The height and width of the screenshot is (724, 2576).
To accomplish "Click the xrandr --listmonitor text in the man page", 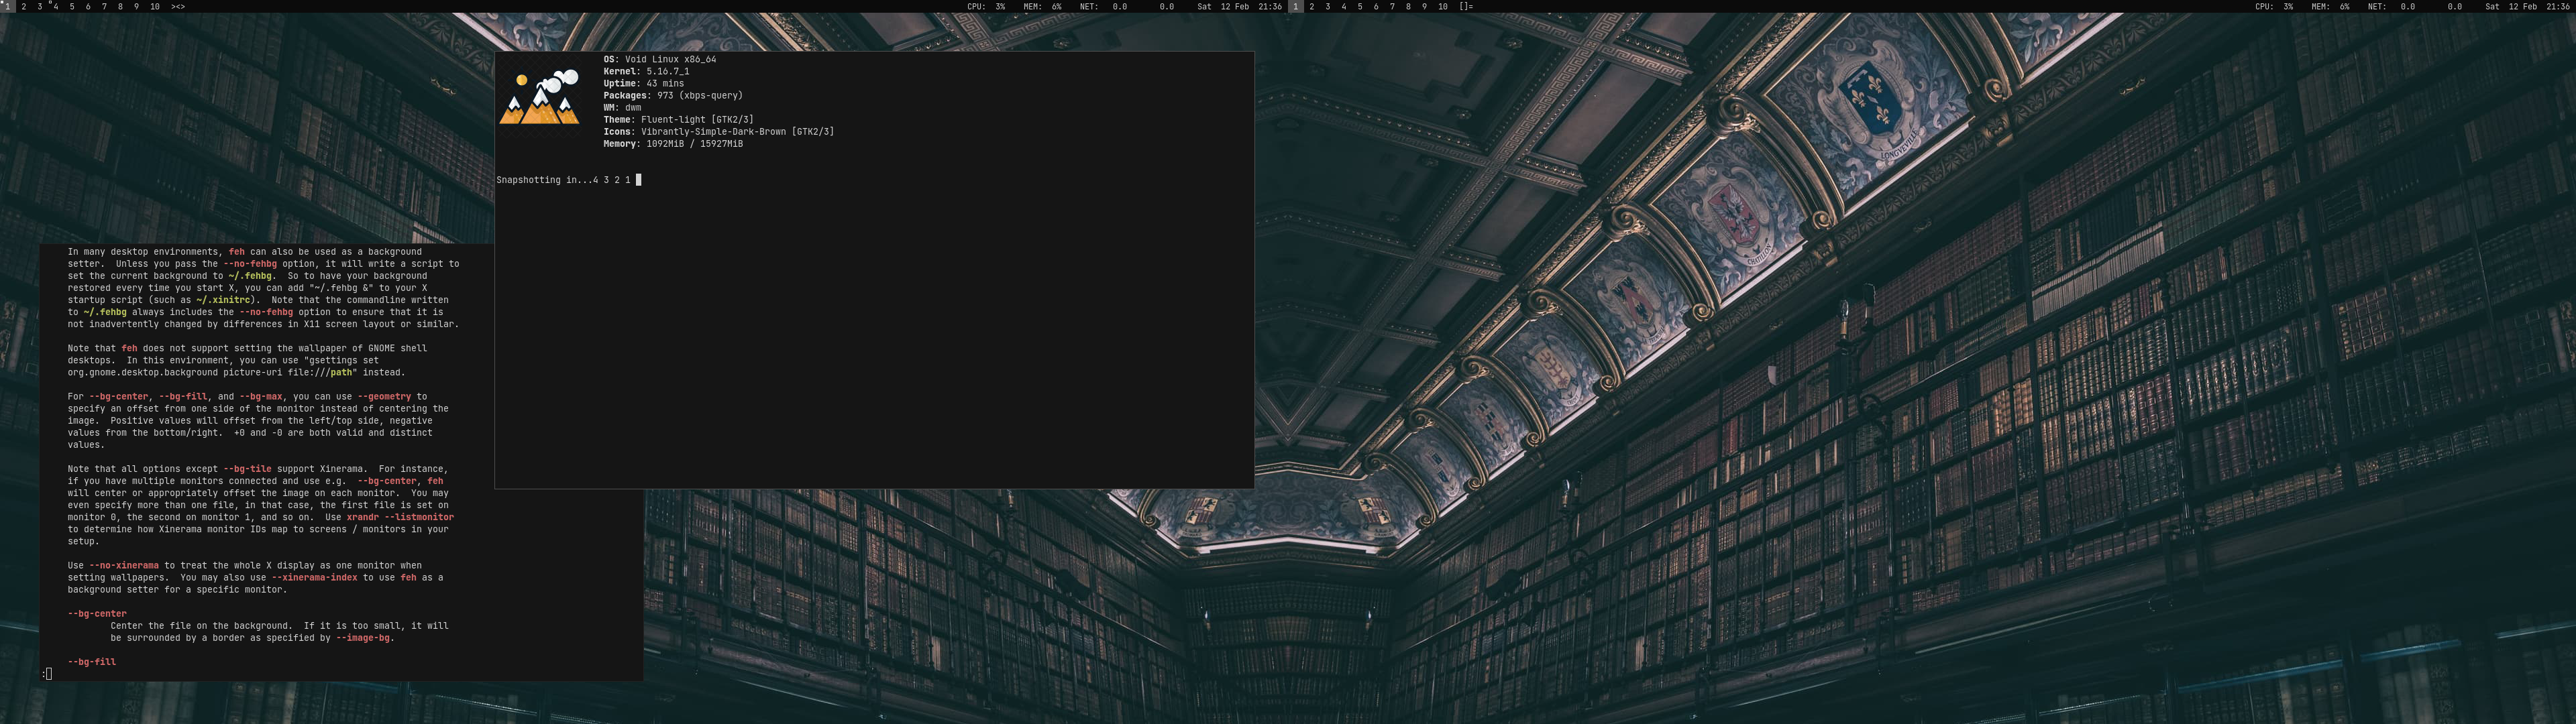I will tap(400, 517).
